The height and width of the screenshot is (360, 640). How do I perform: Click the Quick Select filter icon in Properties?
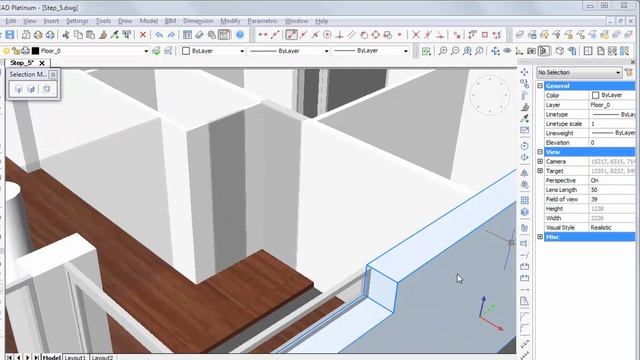(x=629, y=72)
